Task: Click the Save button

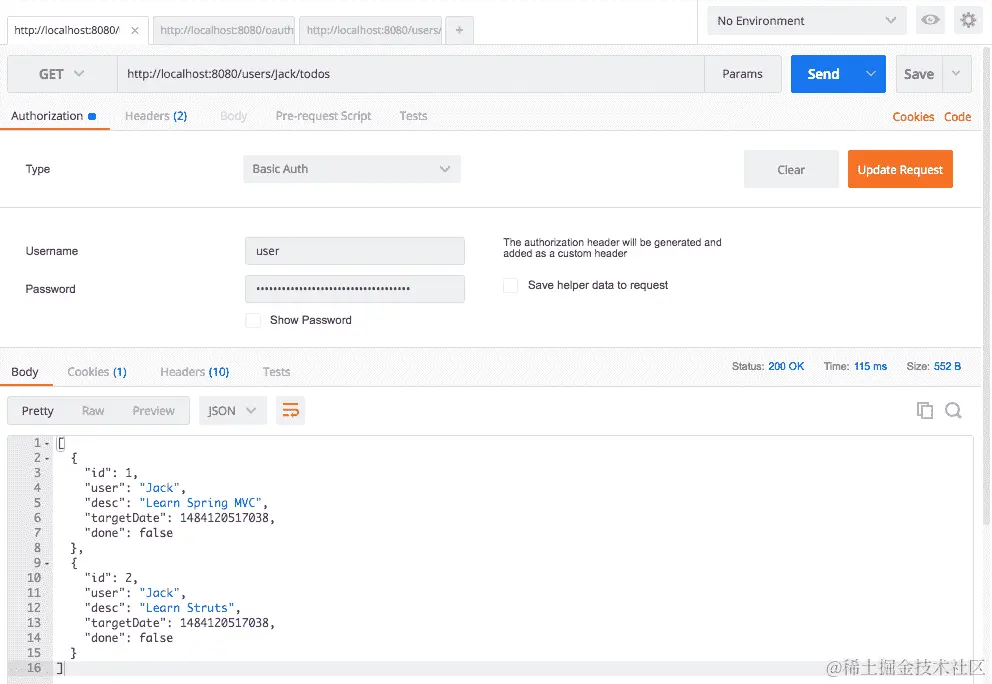Action: [x=919, y=74]
